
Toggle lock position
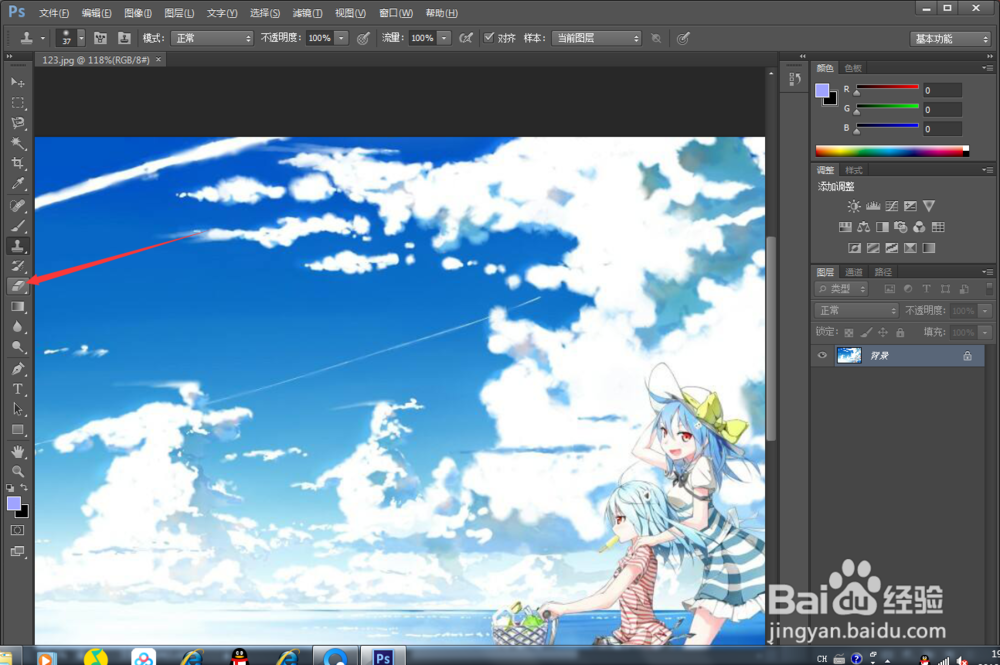pyautogui.click(x=883, y=332)
